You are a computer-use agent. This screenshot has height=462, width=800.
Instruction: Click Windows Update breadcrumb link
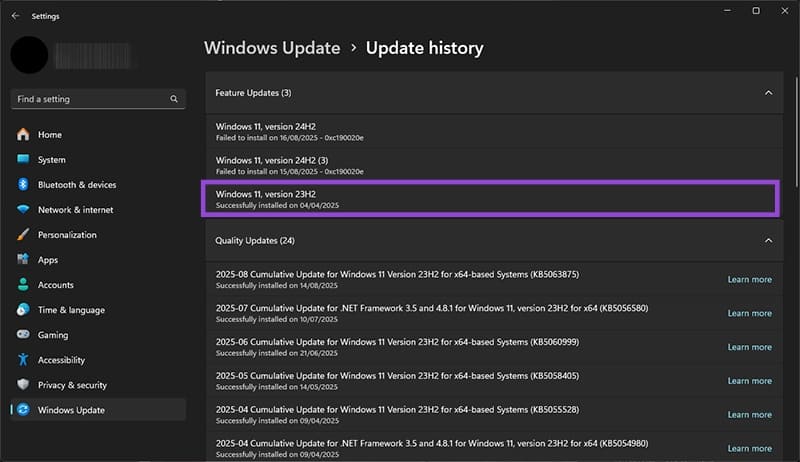(272, 48)
